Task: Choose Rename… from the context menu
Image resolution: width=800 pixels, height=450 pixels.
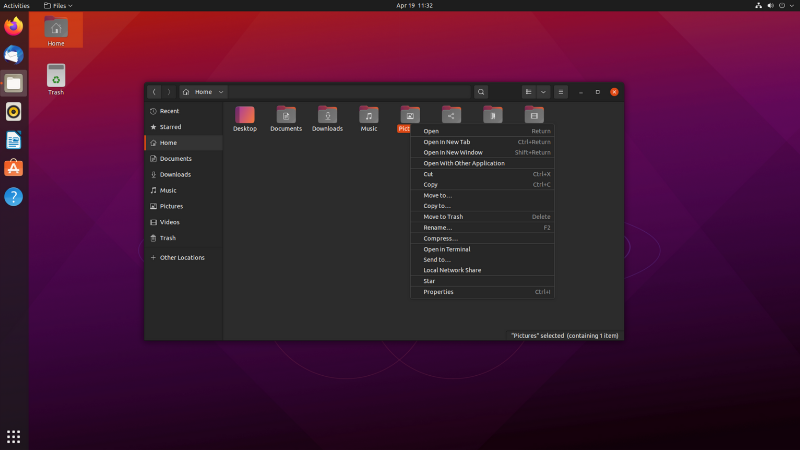Action: pyautogui.click(x=437, y=227)
